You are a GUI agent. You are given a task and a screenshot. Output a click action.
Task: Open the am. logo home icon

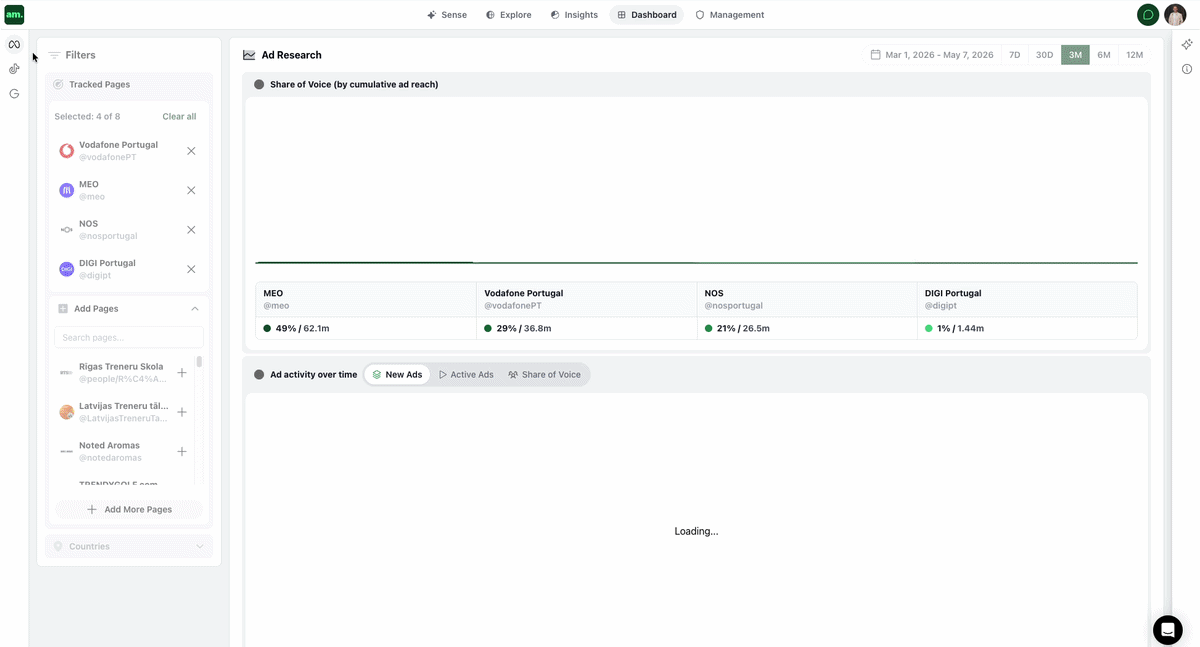(14, 15)
